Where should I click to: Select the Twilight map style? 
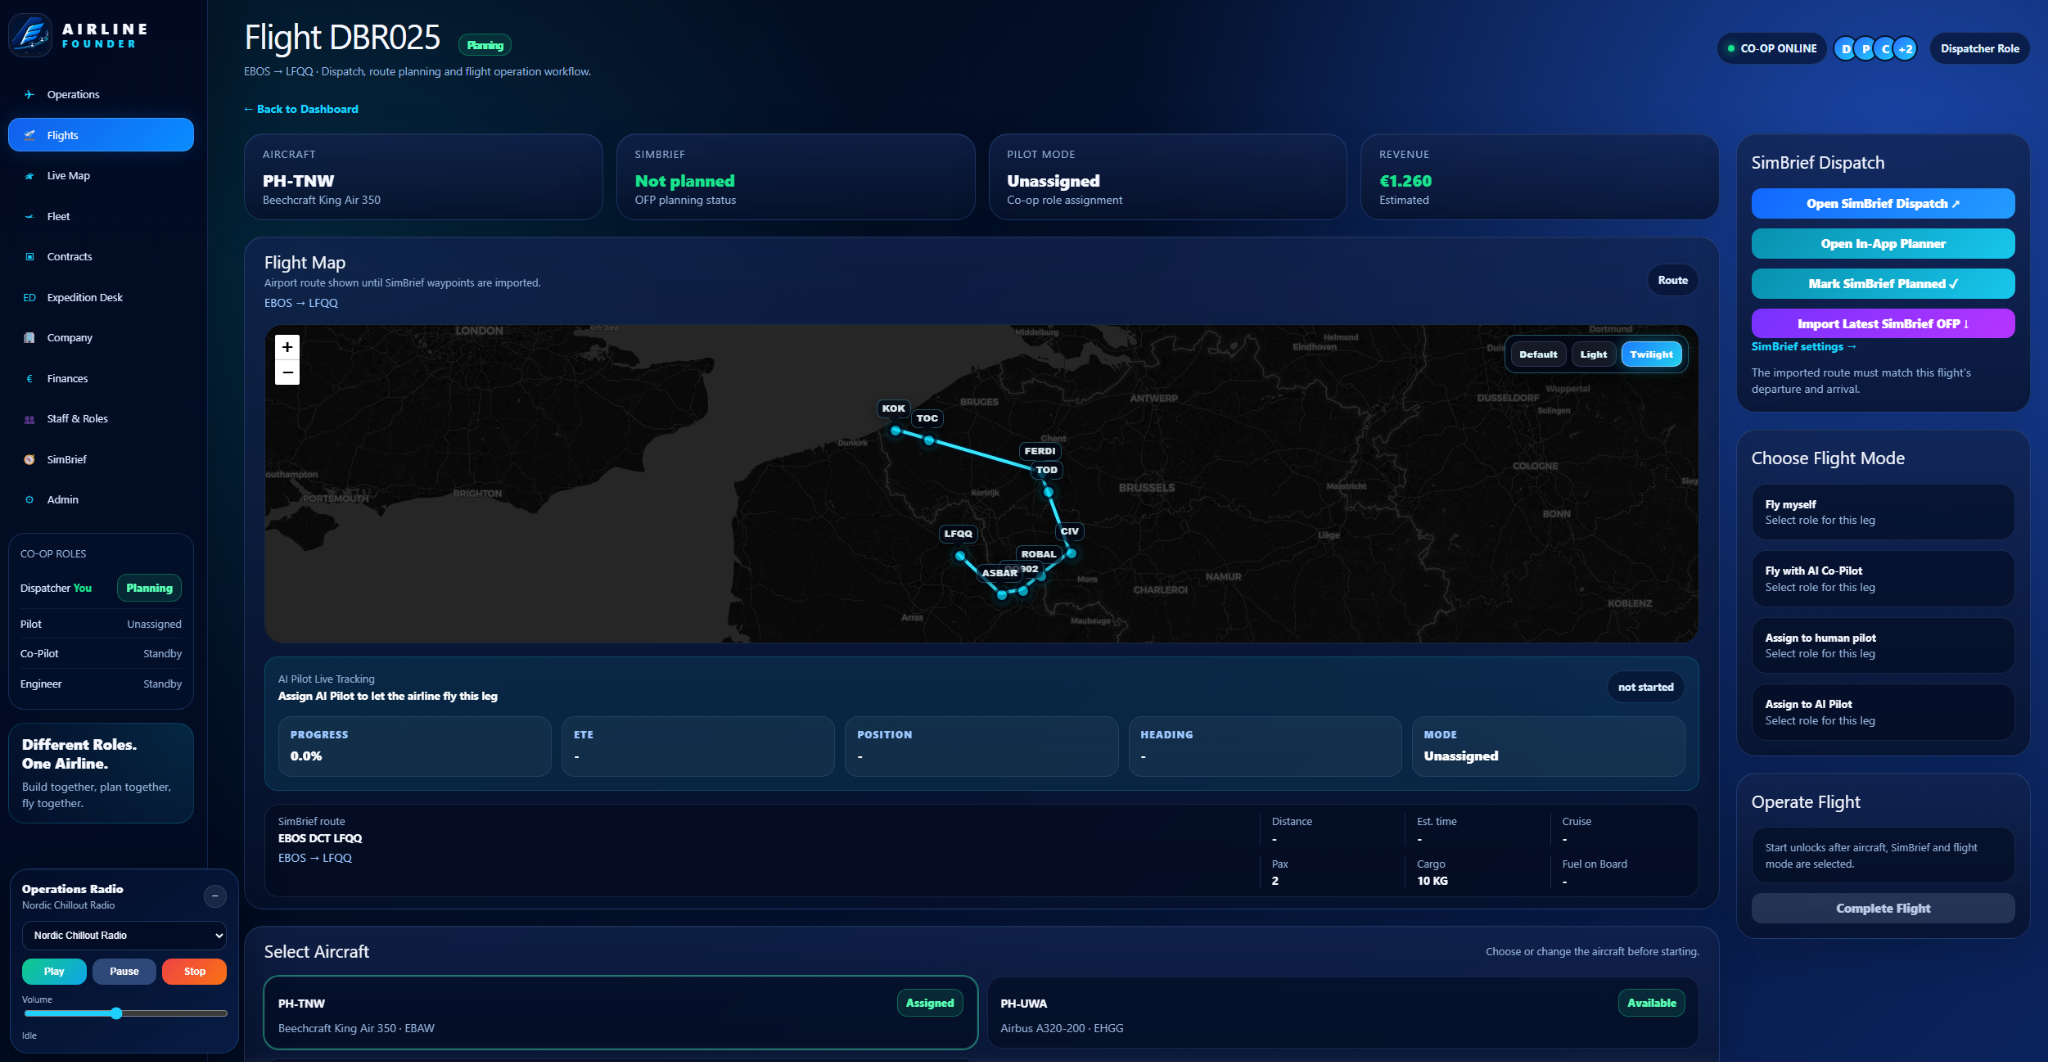click(x=1651, y=354)
